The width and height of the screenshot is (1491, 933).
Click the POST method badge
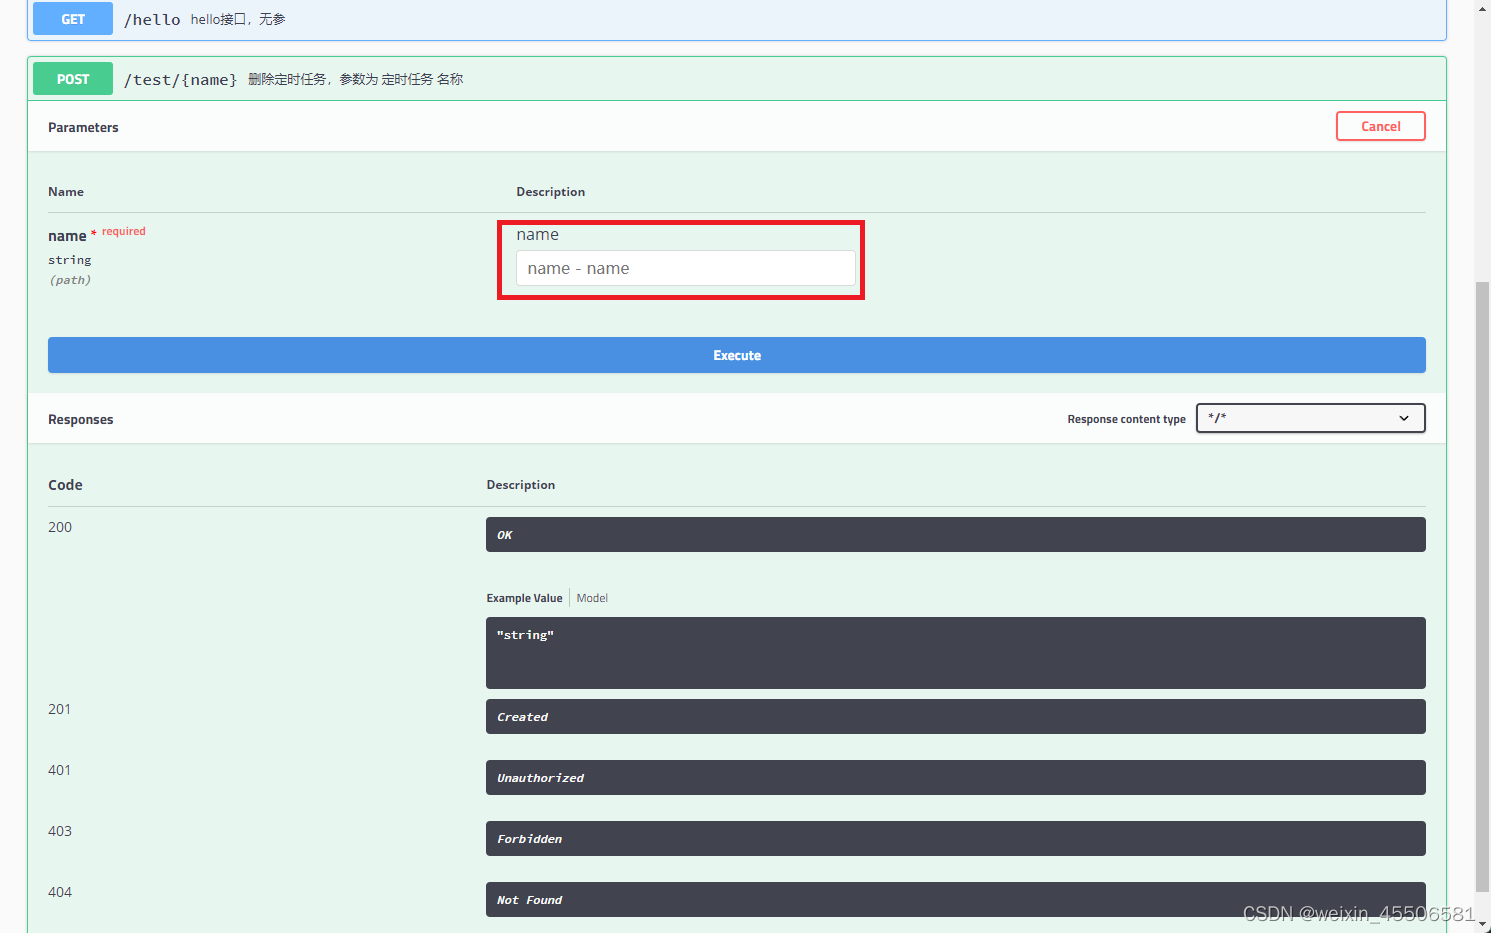[72, 78]
